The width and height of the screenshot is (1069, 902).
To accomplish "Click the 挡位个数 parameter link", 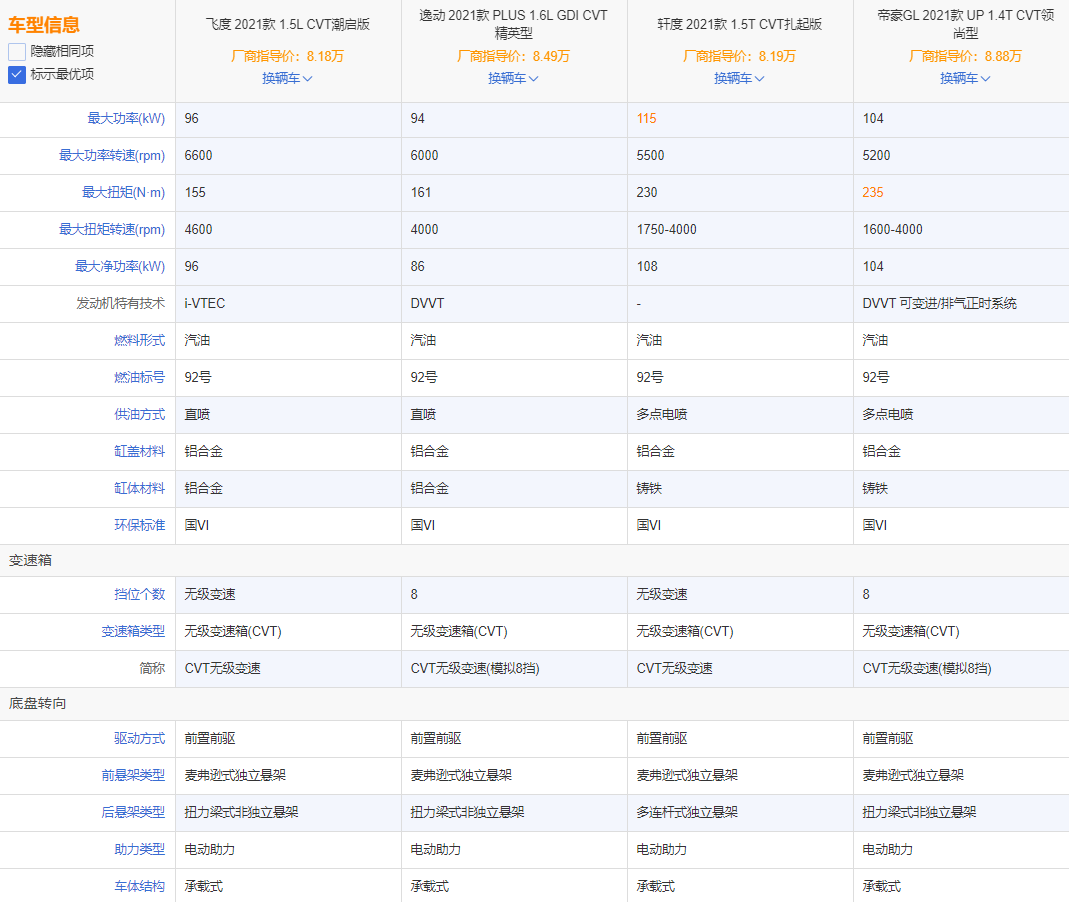I will pos(139,595).
